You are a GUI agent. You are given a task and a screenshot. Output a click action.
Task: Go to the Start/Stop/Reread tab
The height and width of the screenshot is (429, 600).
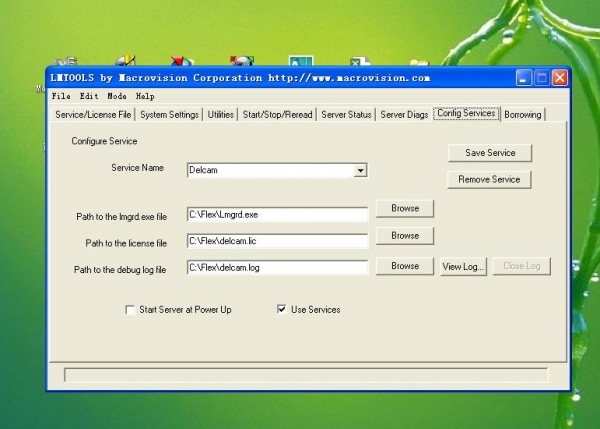(276, 115)
